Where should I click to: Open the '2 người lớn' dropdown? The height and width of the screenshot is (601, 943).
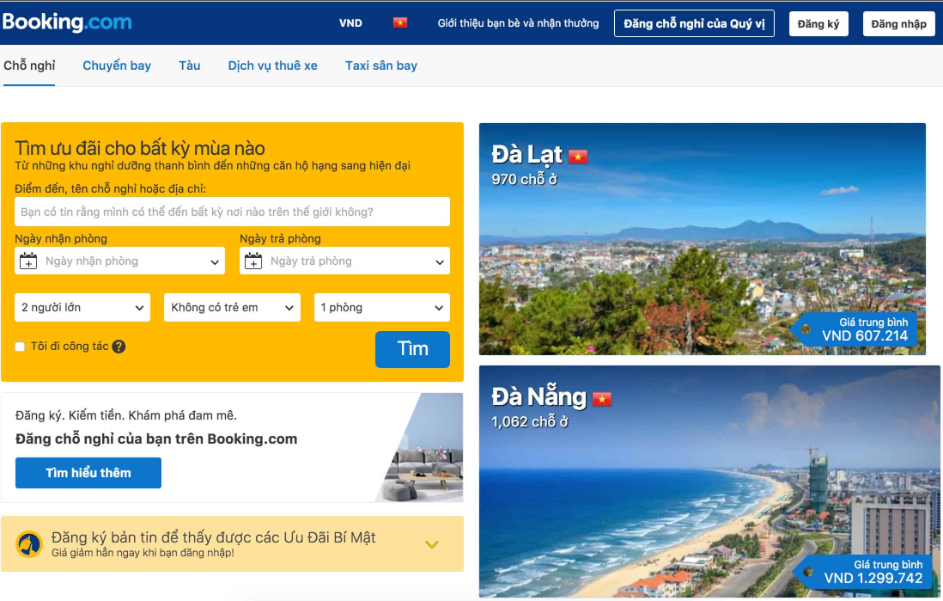pos(82,307)
